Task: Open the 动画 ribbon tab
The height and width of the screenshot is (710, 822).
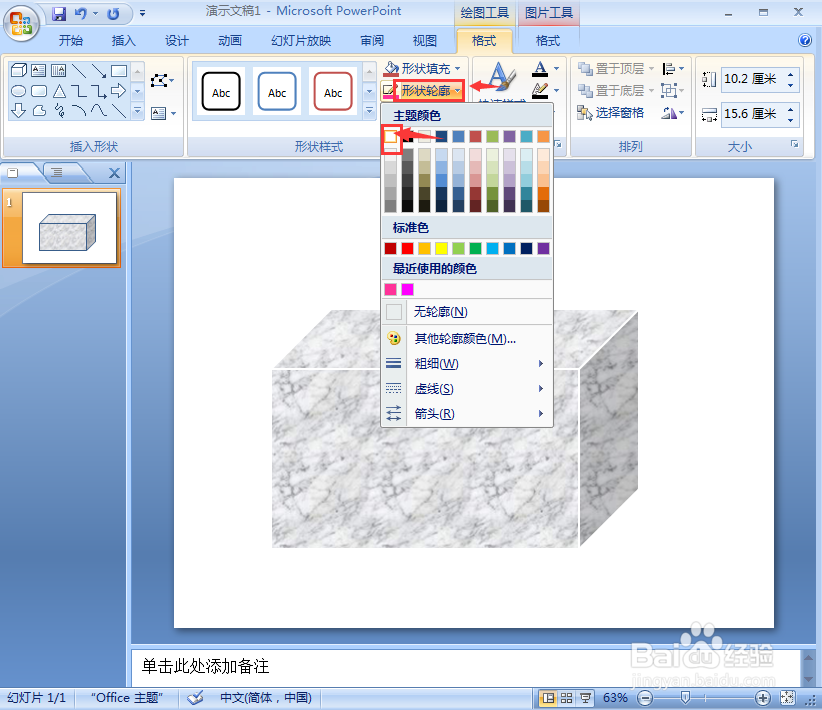Action: [230, 41]
